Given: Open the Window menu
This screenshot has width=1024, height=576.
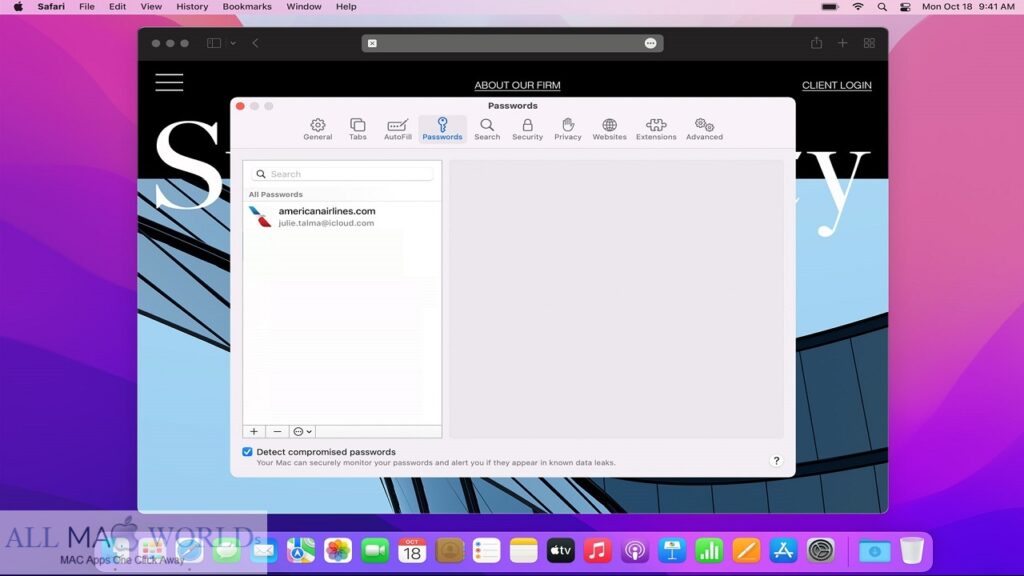Looking at the screenshot, I should click(304, 7).
